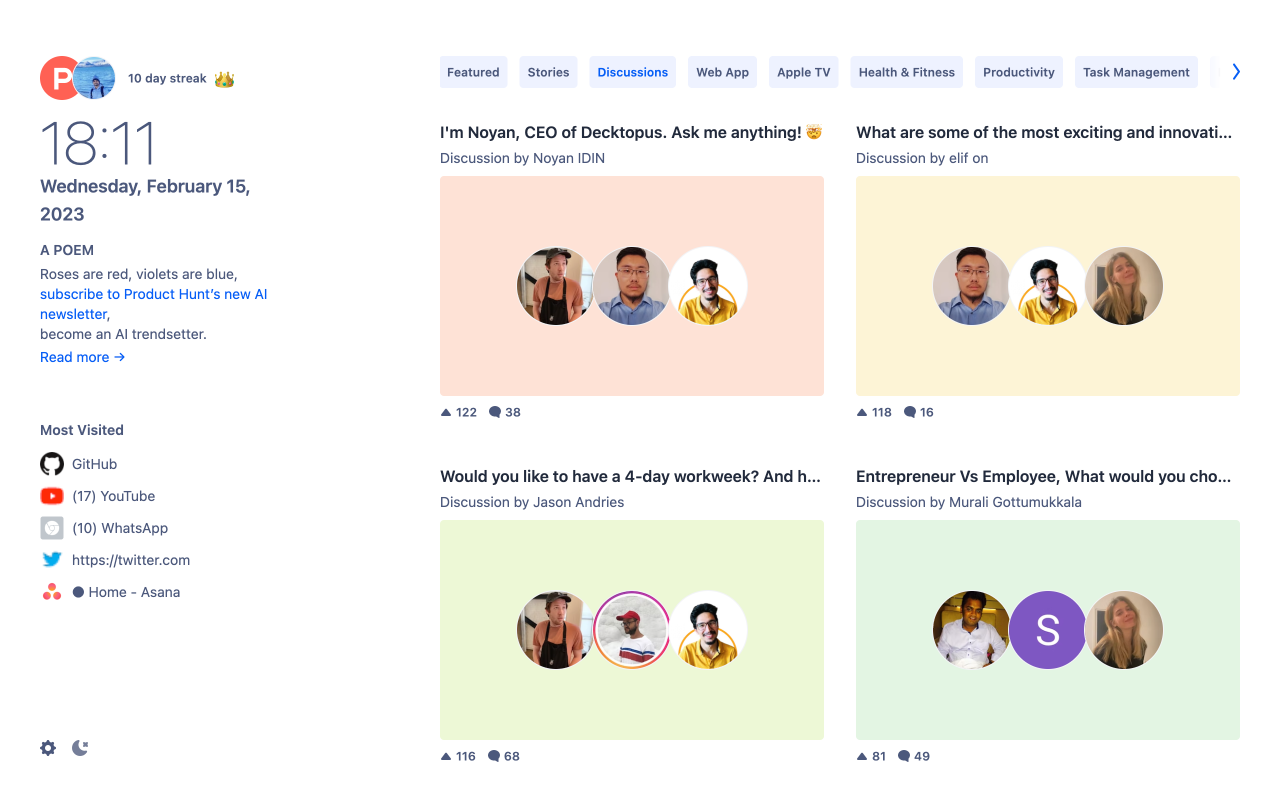Open the (10) WhatsApp link
The image size is (1280, 800).
[120, 528]
